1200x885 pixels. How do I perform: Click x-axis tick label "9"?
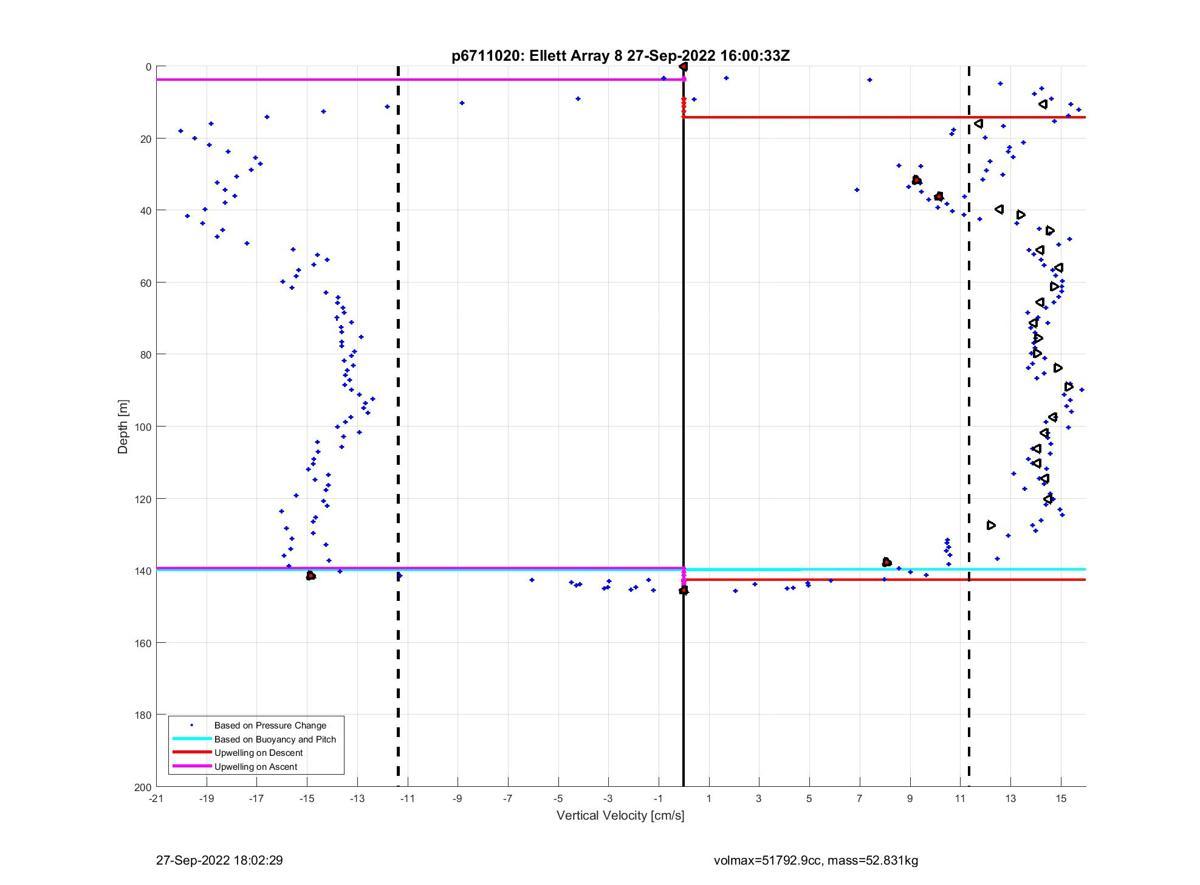(910, 798)
